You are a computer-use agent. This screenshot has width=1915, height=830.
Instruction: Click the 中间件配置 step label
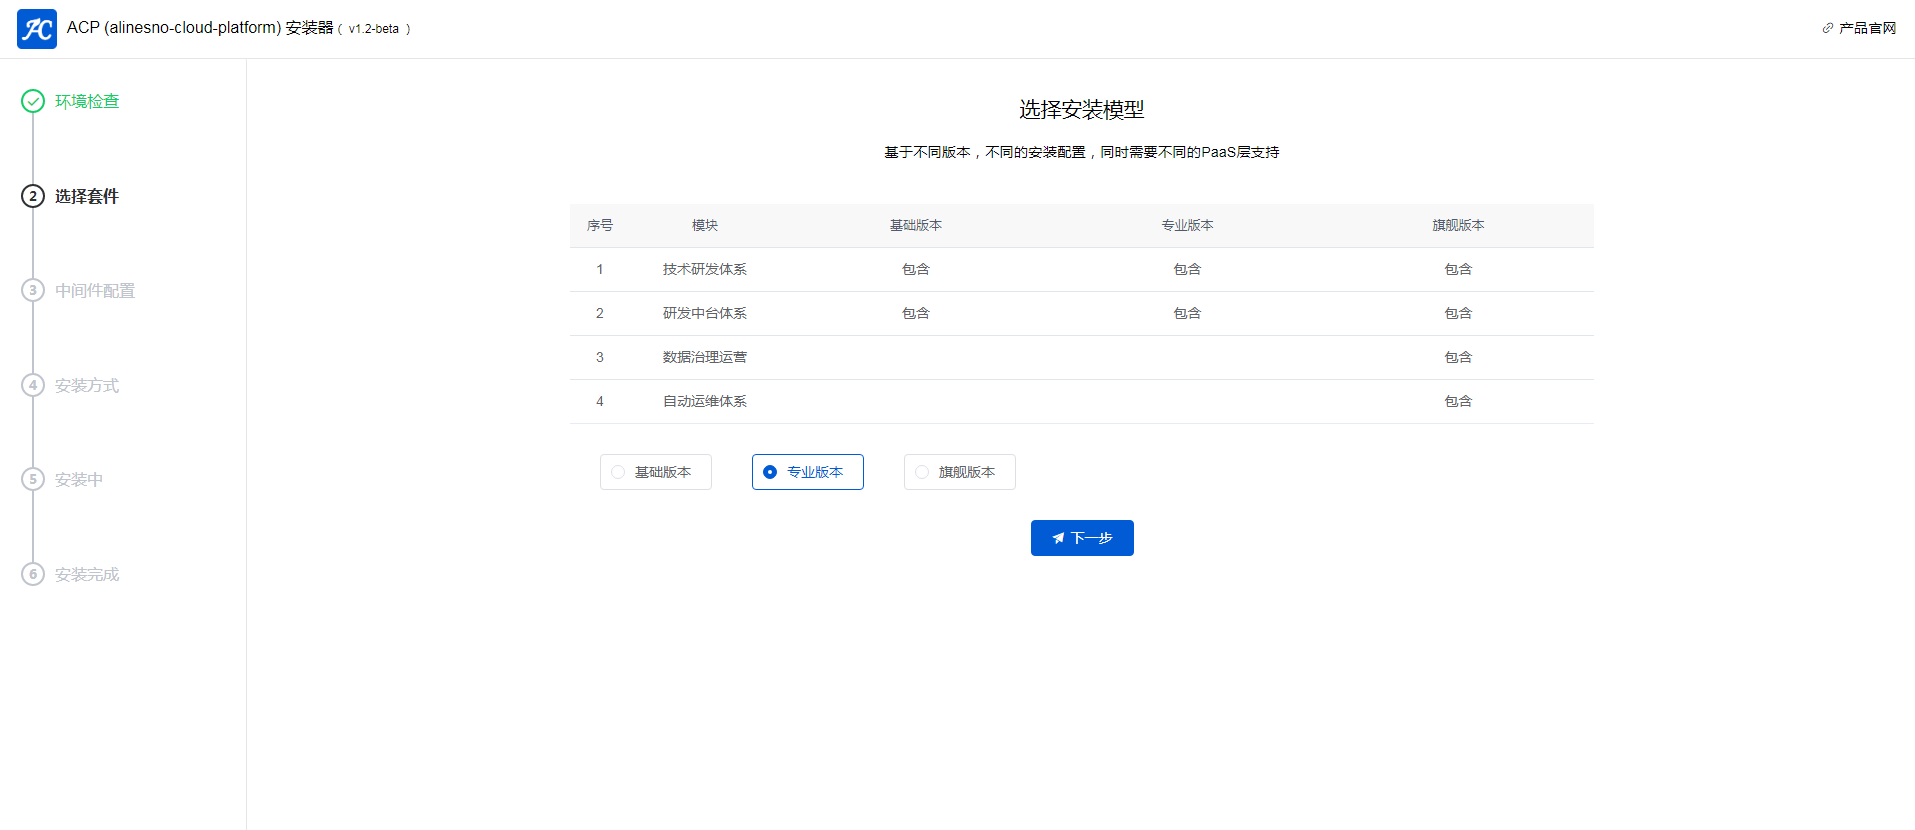pos(95,291)
